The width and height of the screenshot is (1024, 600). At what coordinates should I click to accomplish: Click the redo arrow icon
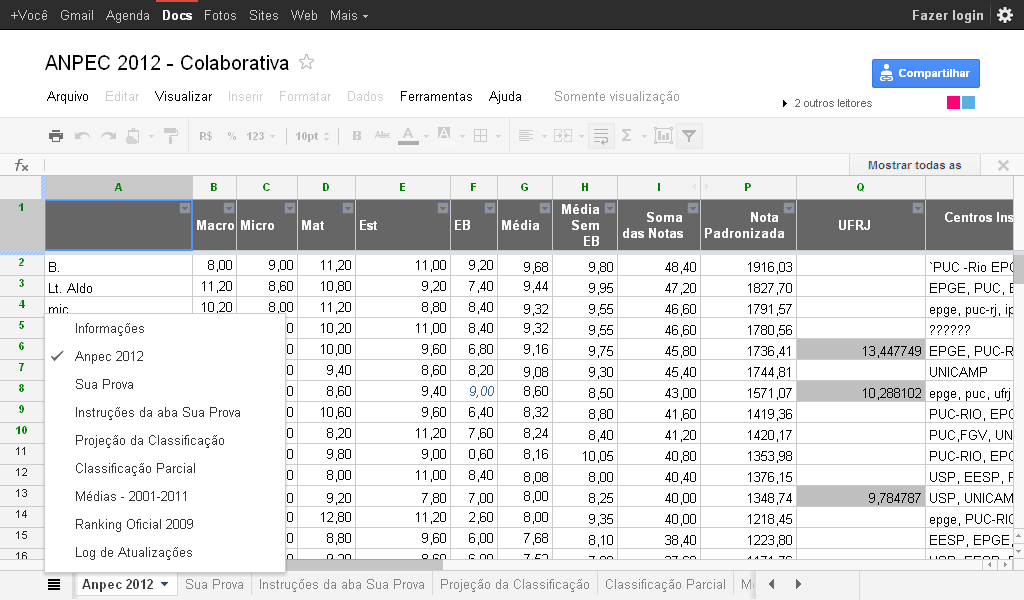(x=108, y=136)
